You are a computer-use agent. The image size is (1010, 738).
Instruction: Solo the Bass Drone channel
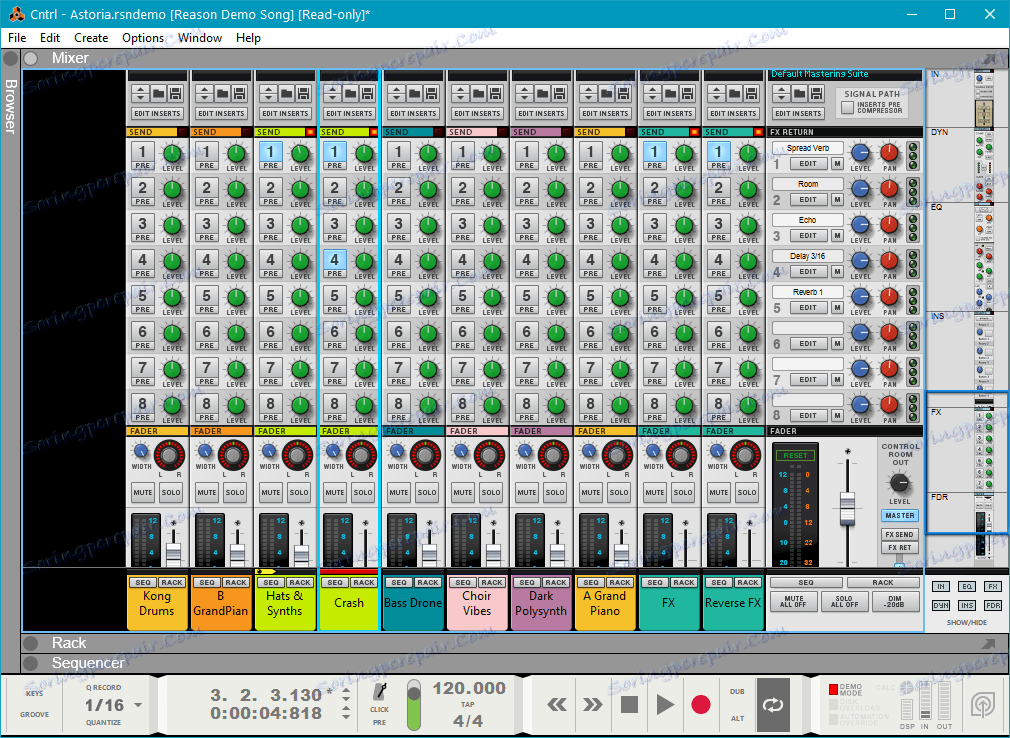coord(427,492)
